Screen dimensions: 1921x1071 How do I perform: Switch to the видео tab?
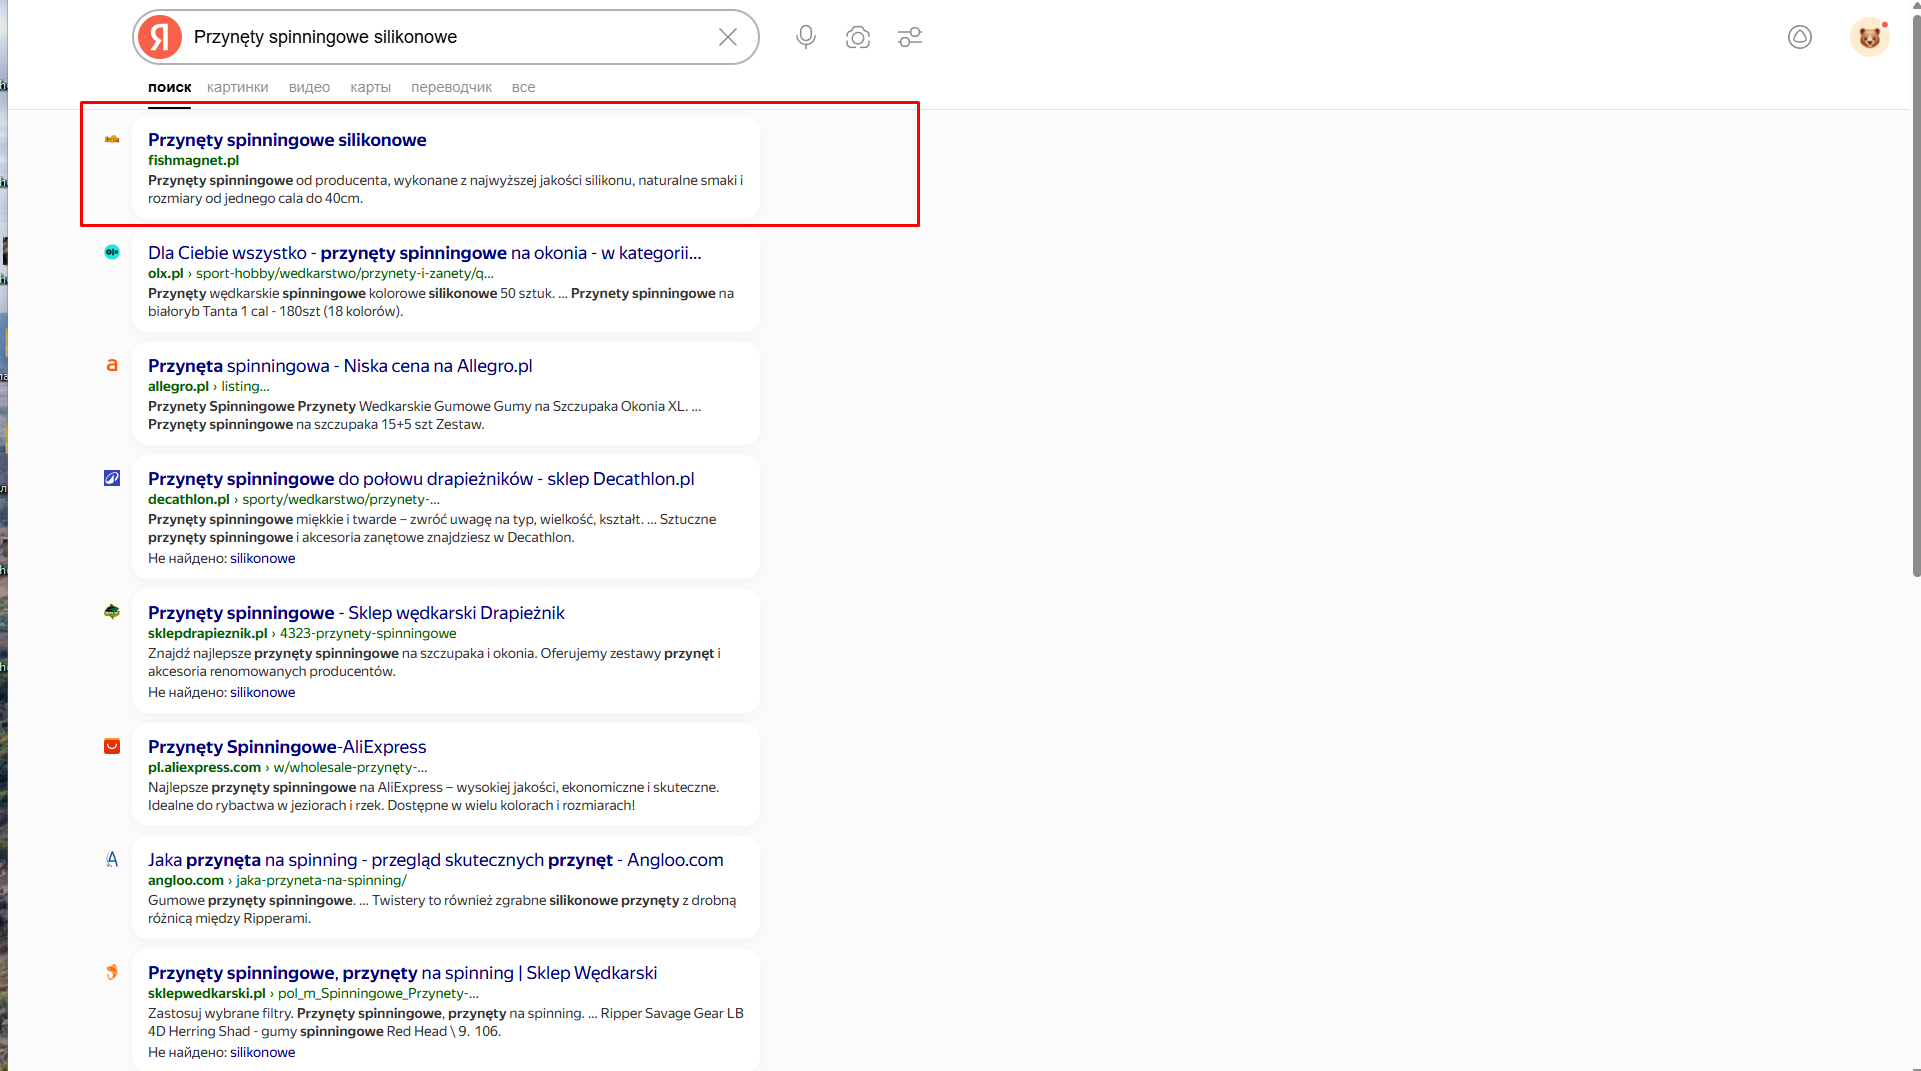coord(309,87)
